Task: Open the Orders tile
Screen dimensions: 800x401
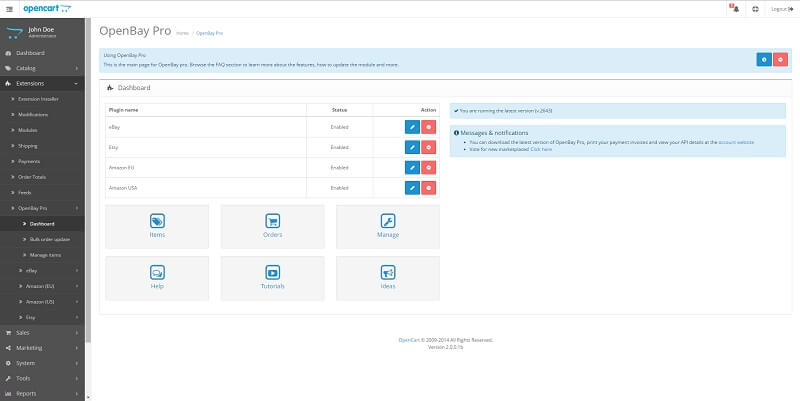Action: click(272, 227)
